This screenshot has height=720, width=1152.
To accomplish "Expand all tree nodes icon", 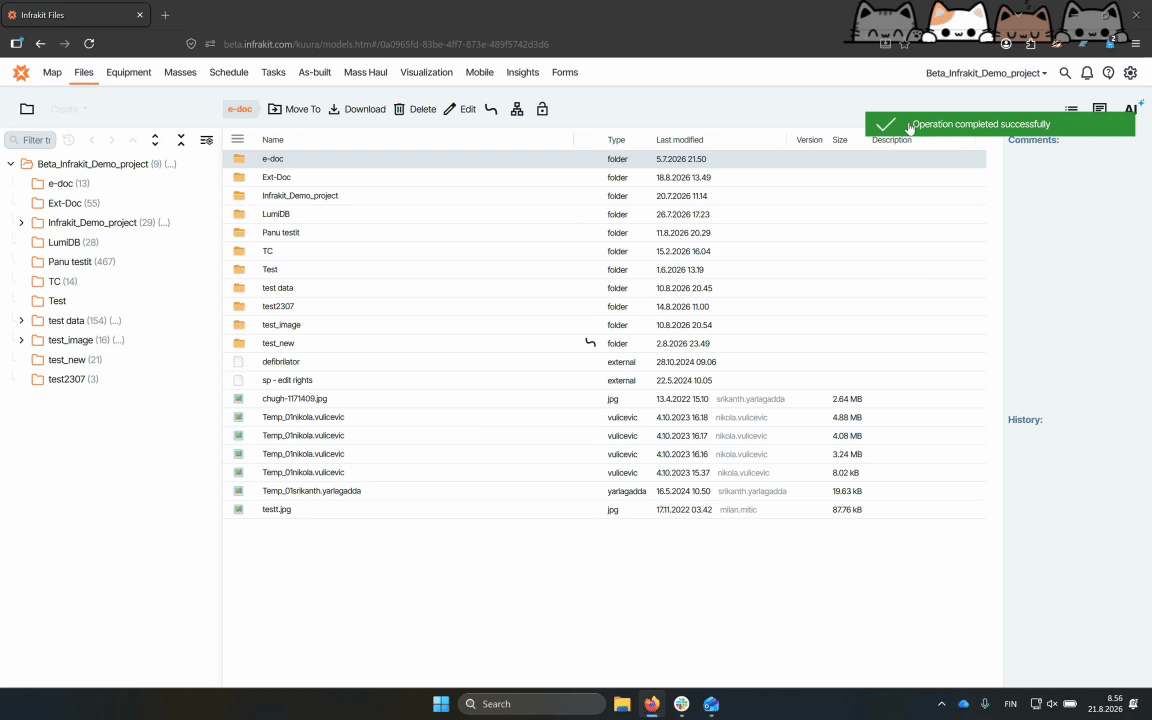I will pos(155,140).
